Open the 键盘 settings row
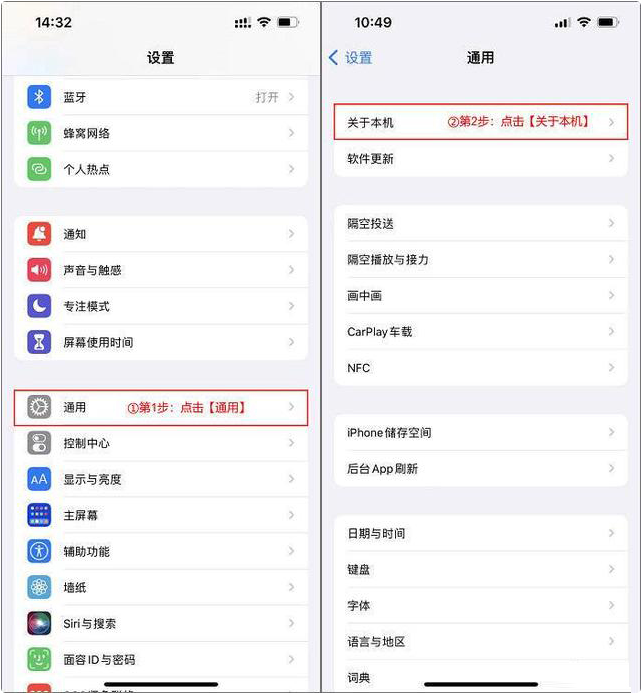The width and height of the screenshot is (641, 694). [x=481, y=569]
